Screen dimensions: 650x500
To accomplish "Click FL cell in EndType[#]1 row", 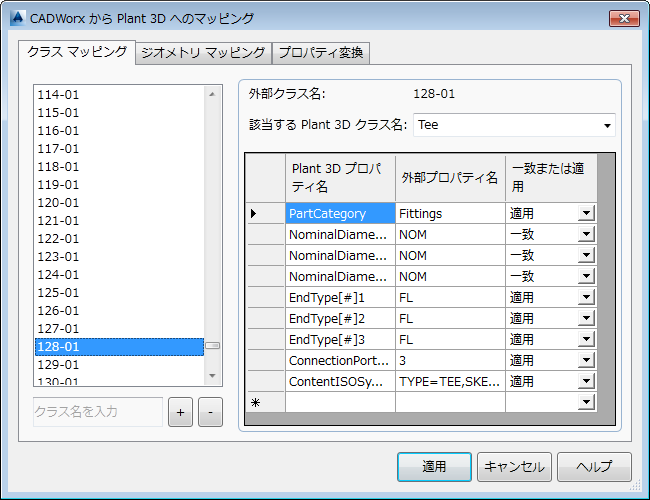I will tap(450, 298).
